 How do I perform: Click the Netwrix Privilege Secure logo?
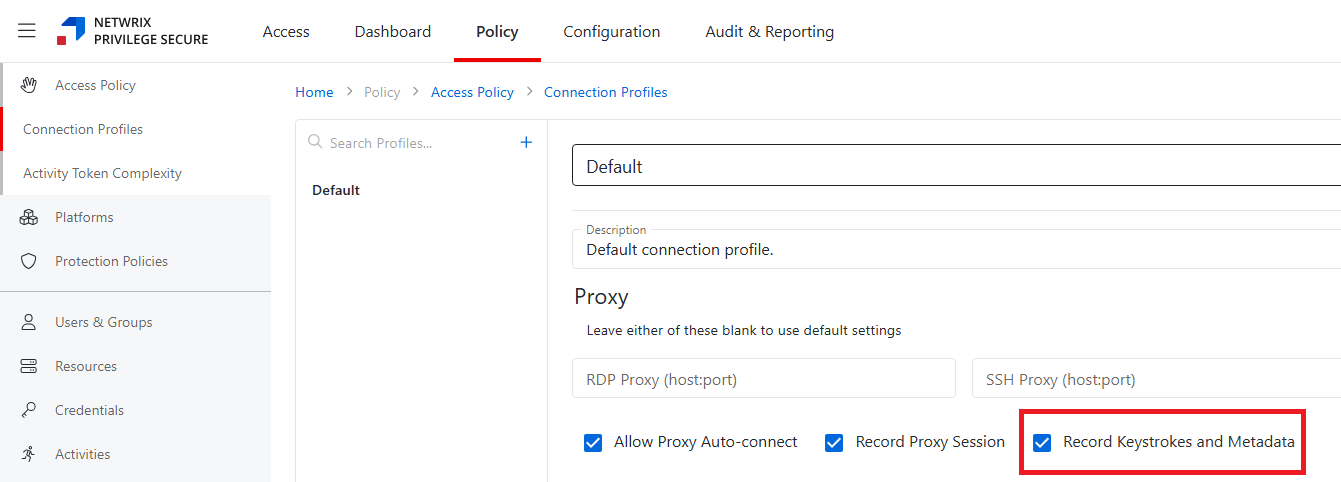click(133, 31)
